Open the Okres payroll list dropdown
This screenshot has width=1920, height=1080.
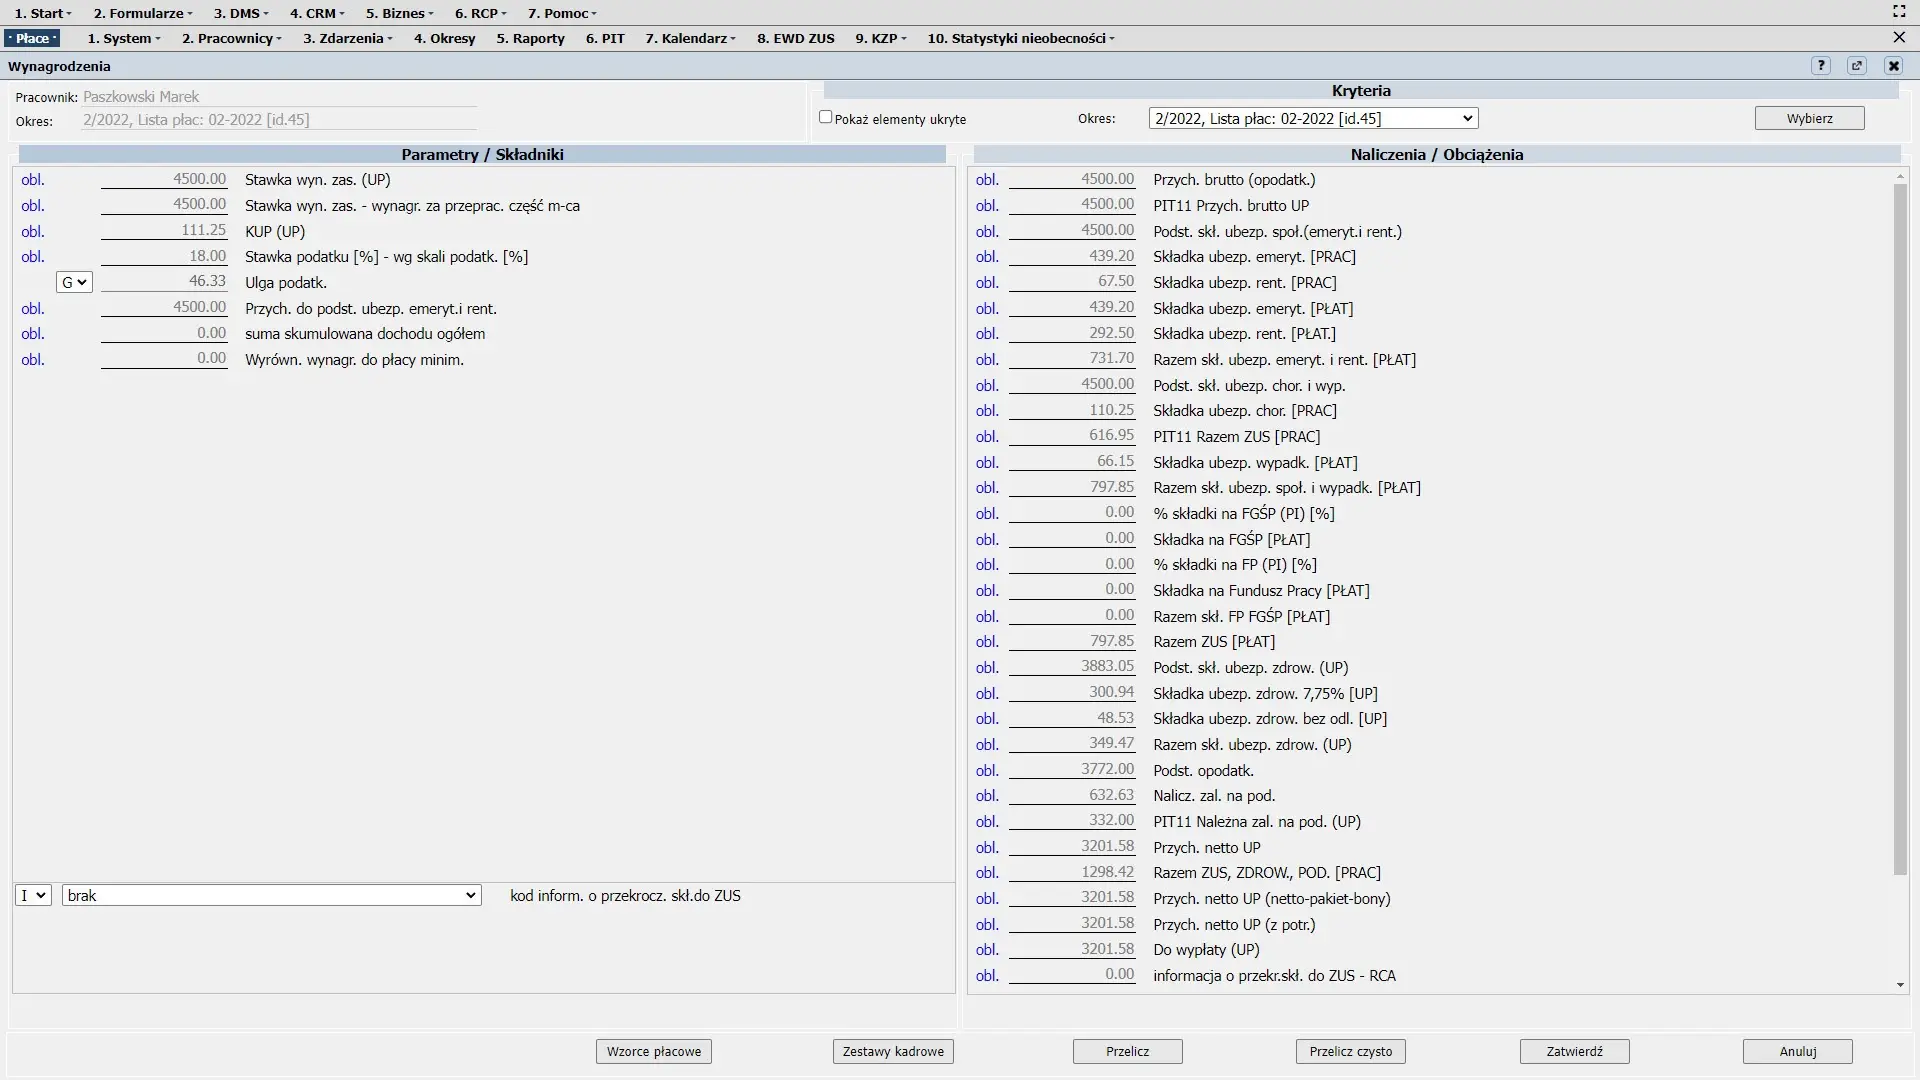pos(1313,118)
